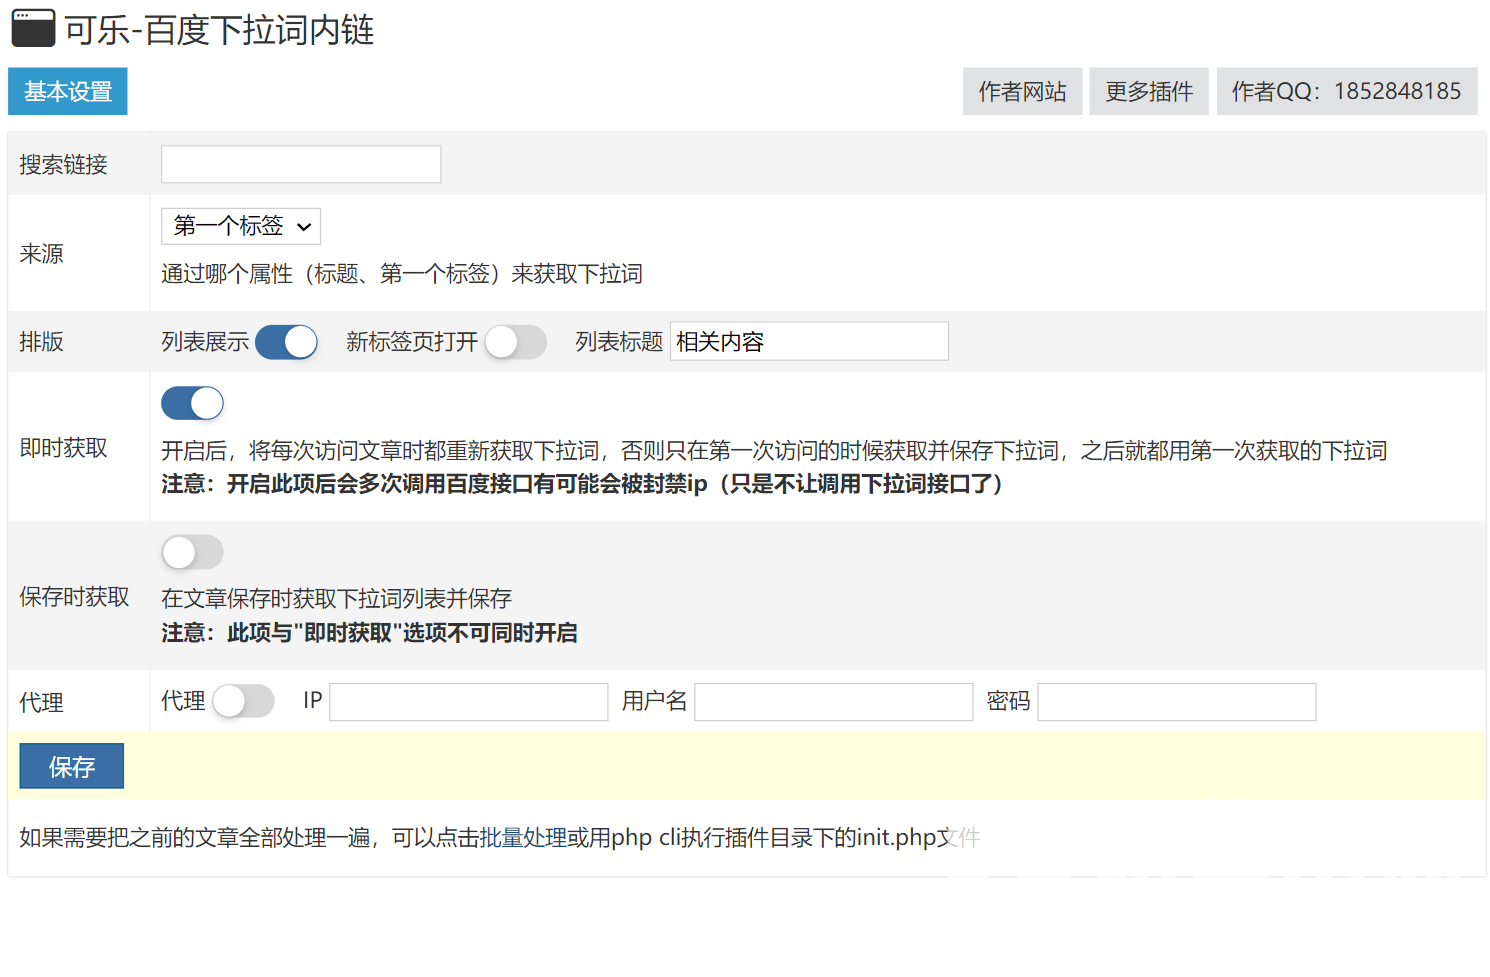Click the description 在文章保存时获取下拉词列表并保存
The image size is (1490, 977).
(x=336, y=598)
